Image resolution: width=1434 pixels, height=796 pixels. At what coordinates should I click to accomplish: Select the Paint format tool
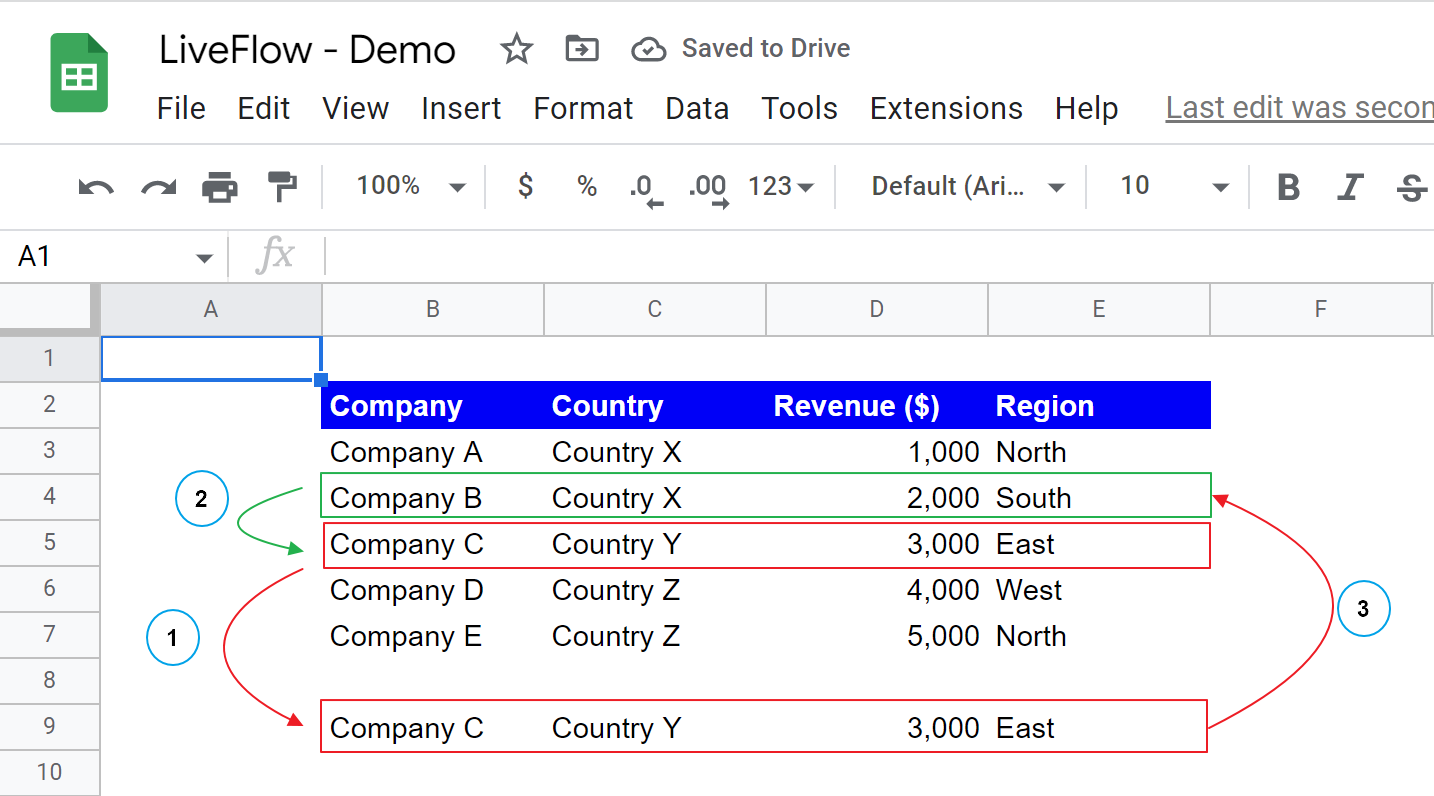coord(283,186)
